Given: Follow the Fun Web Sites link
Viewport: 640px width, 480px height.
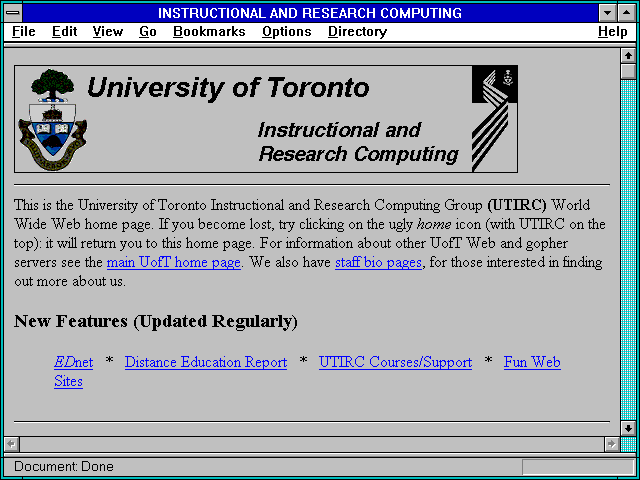Looking at the screenshot, I should [x=532, y=362].
